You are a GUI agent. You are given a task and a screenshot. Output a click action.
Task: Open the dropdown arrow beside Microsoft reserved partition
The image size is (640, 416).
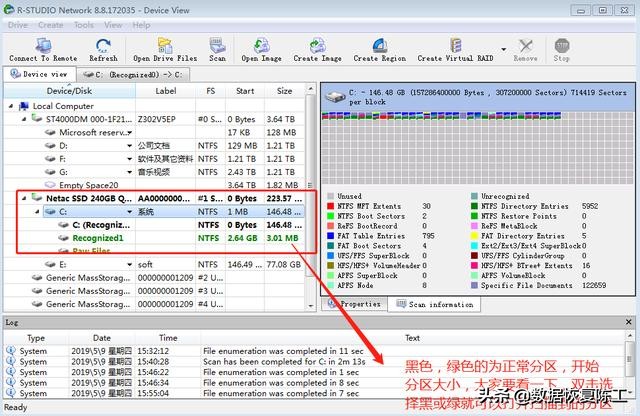click(x=127, y=132)
